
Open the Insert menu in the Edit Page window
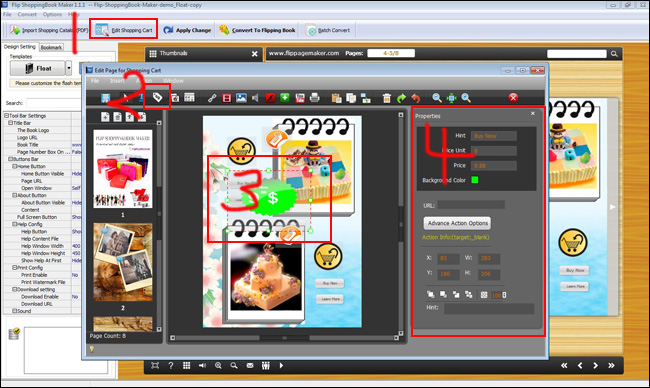[x=117, y=81]
